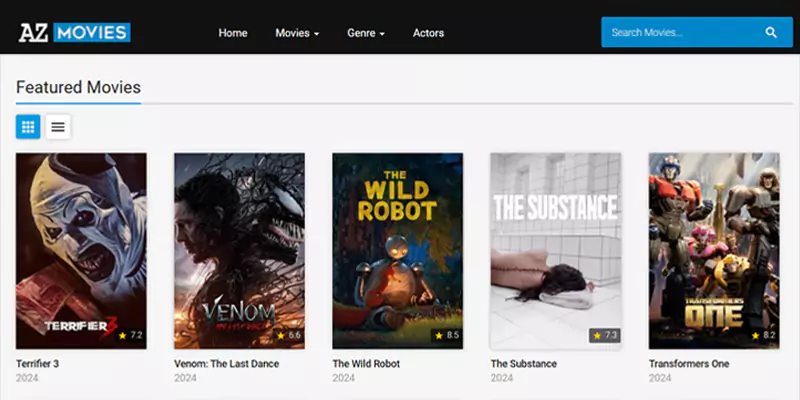The image size is (800, 400).
Task: Click the 2024 year under The Wild Robot
Action: coord(343,378)
